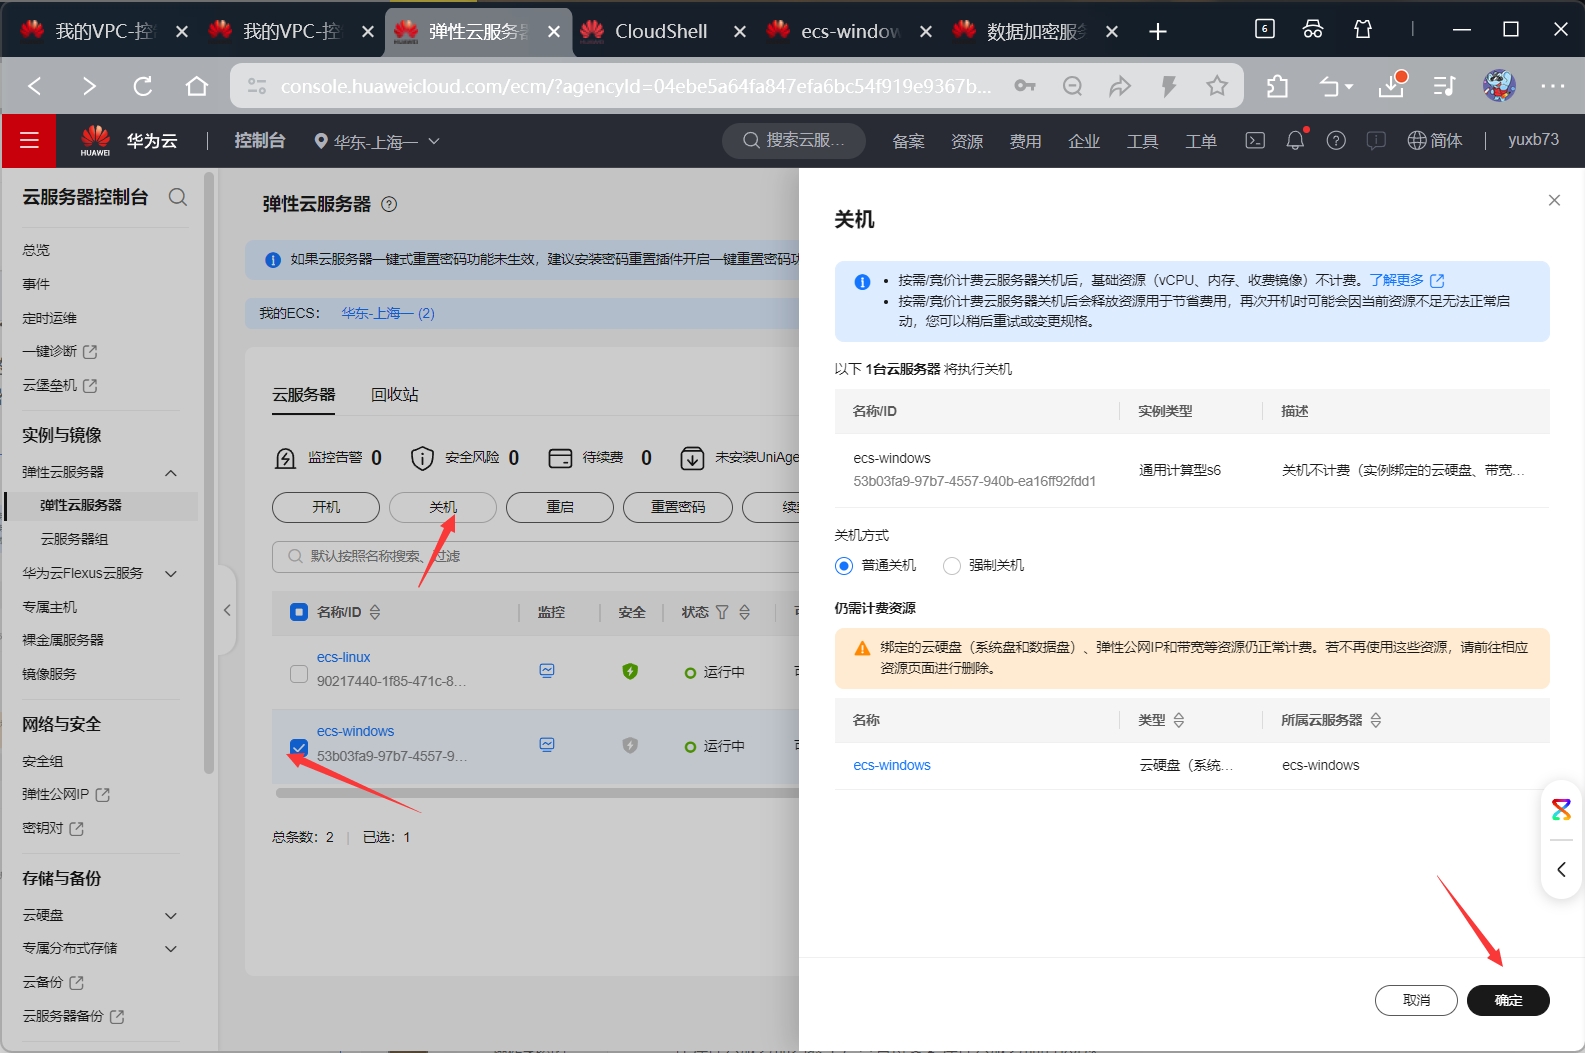Sort by 名称/ID column
Screen dimensions: 1585x1053
[x=375, y=612]
